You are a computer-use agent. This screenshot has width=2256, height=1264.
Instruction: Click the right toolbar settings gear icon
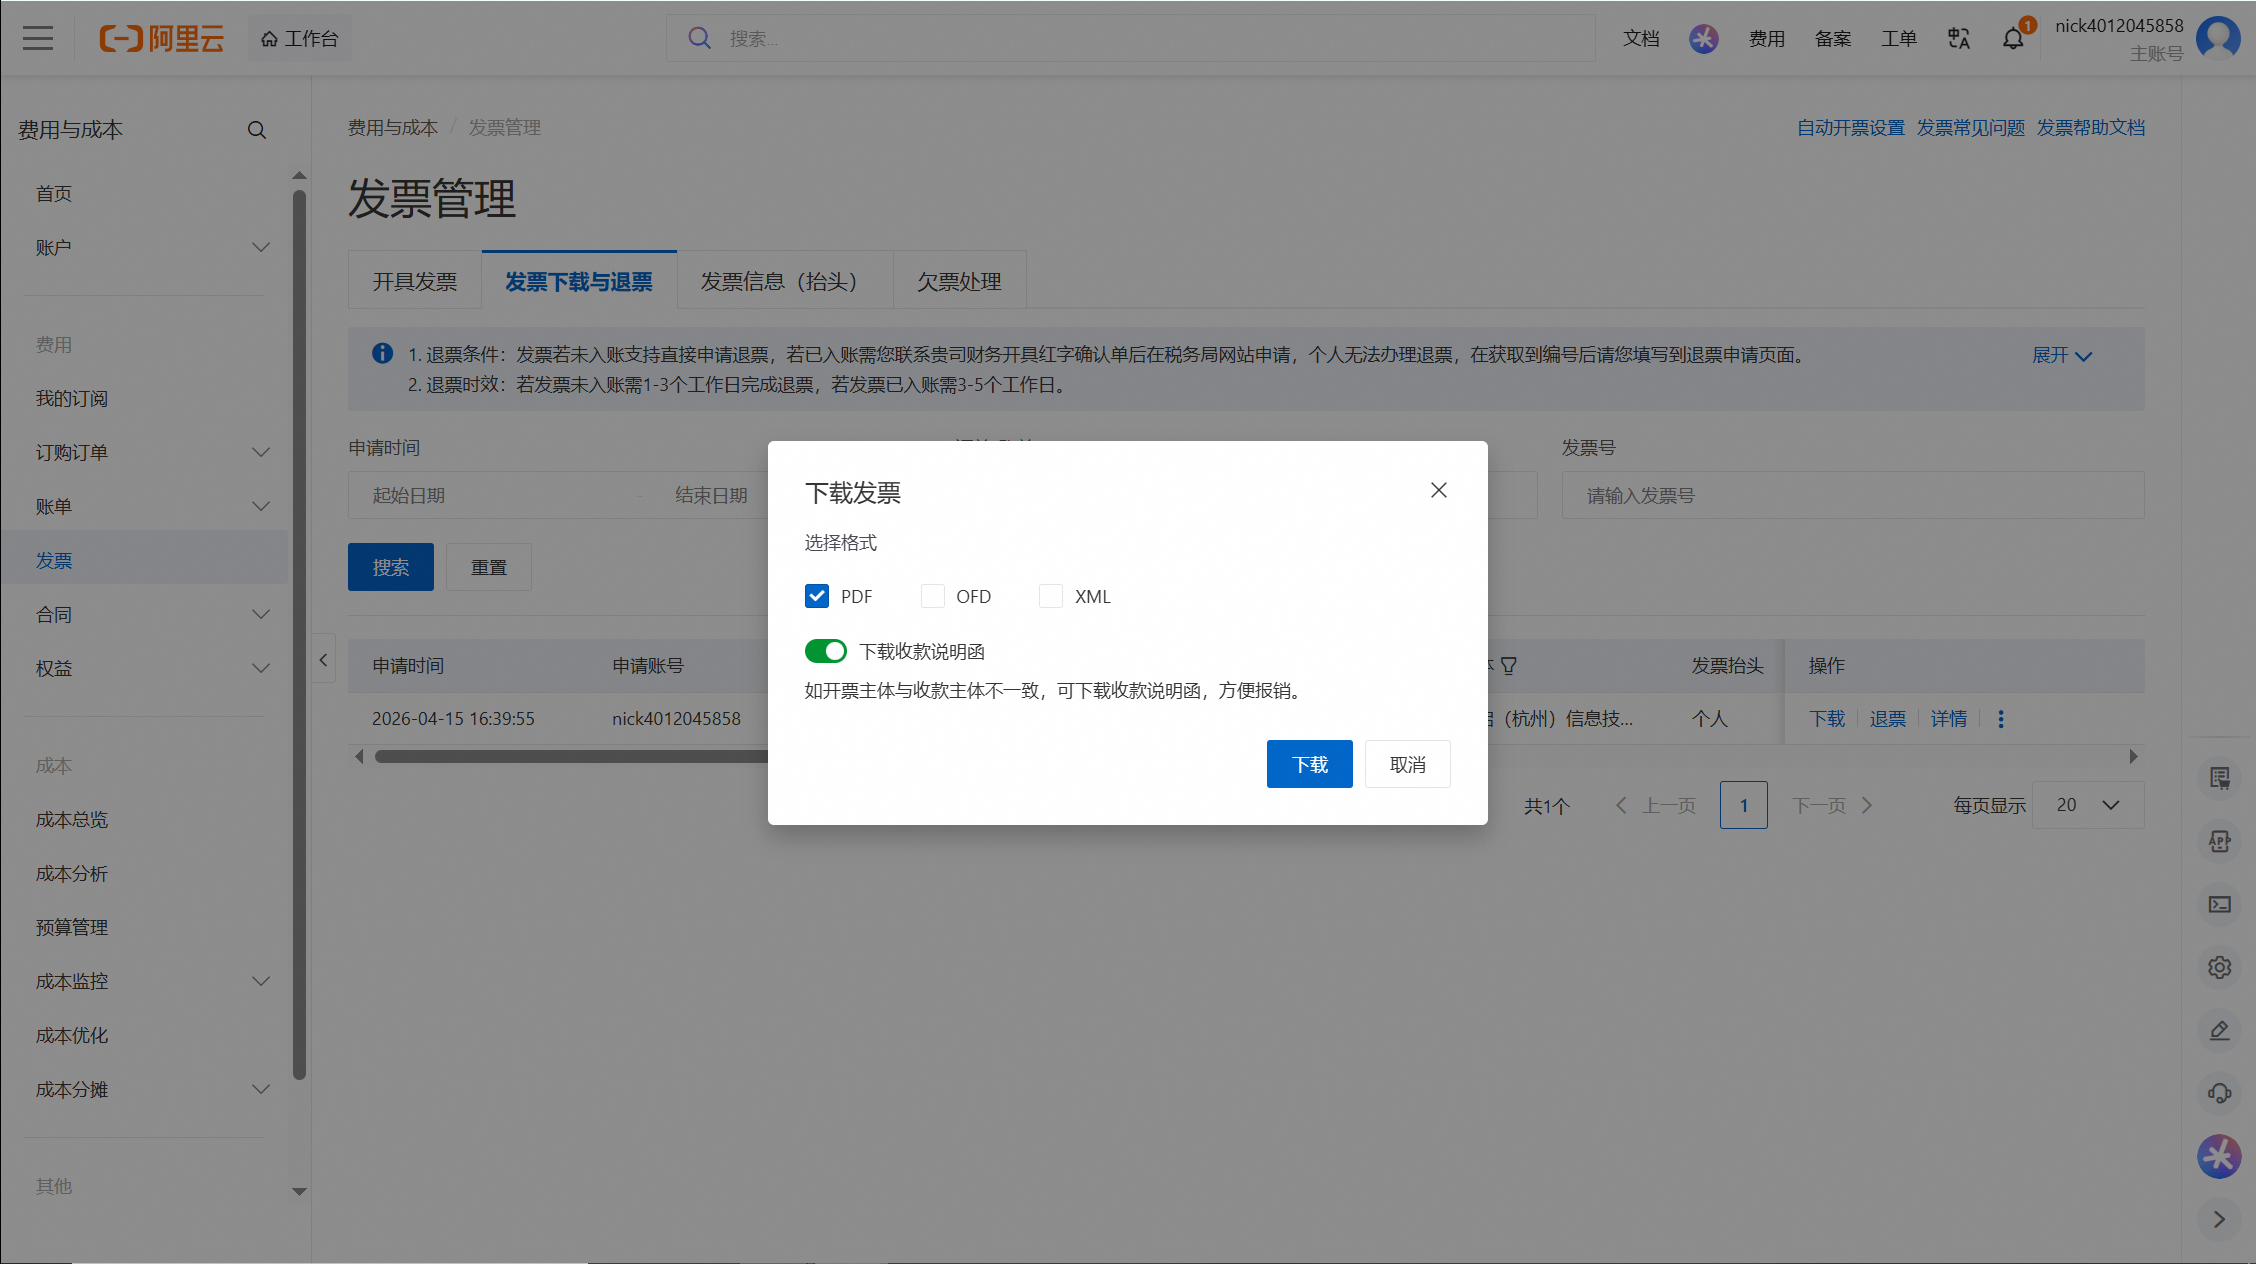point(2220,967)
